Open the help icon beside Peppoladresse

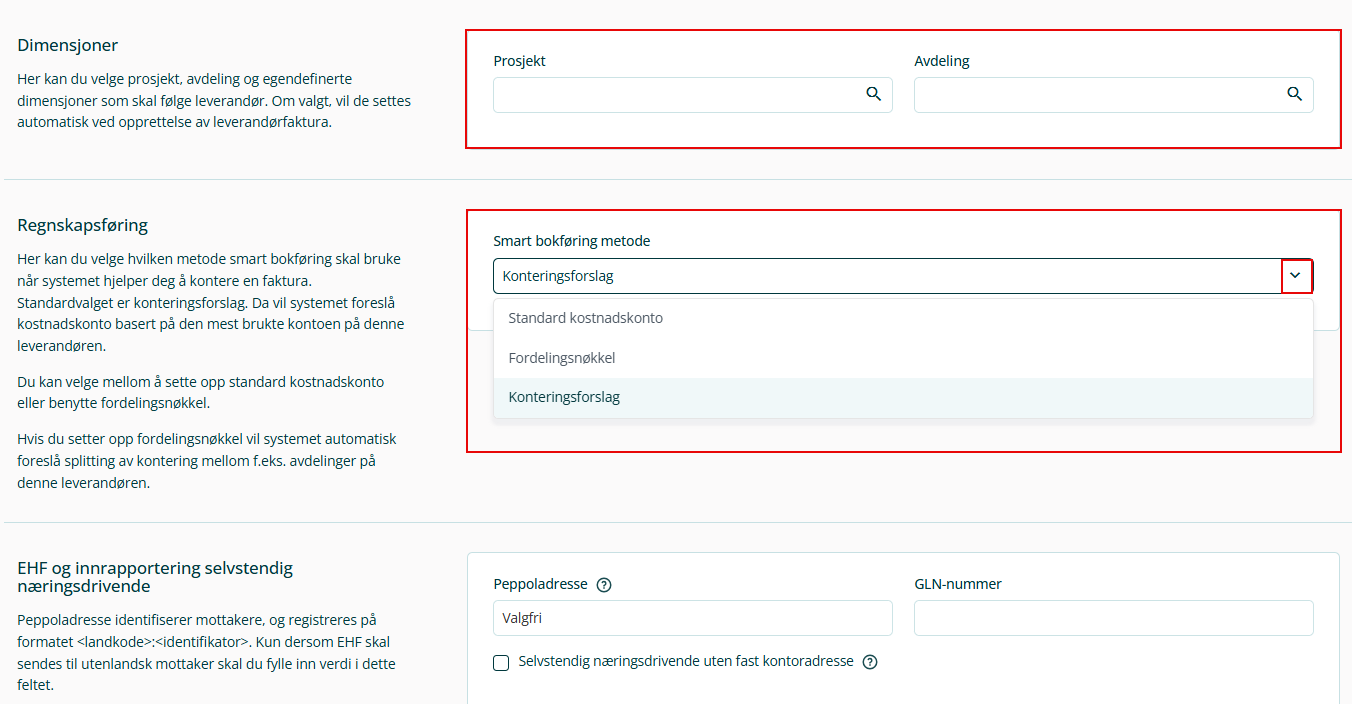click(604, 585)
